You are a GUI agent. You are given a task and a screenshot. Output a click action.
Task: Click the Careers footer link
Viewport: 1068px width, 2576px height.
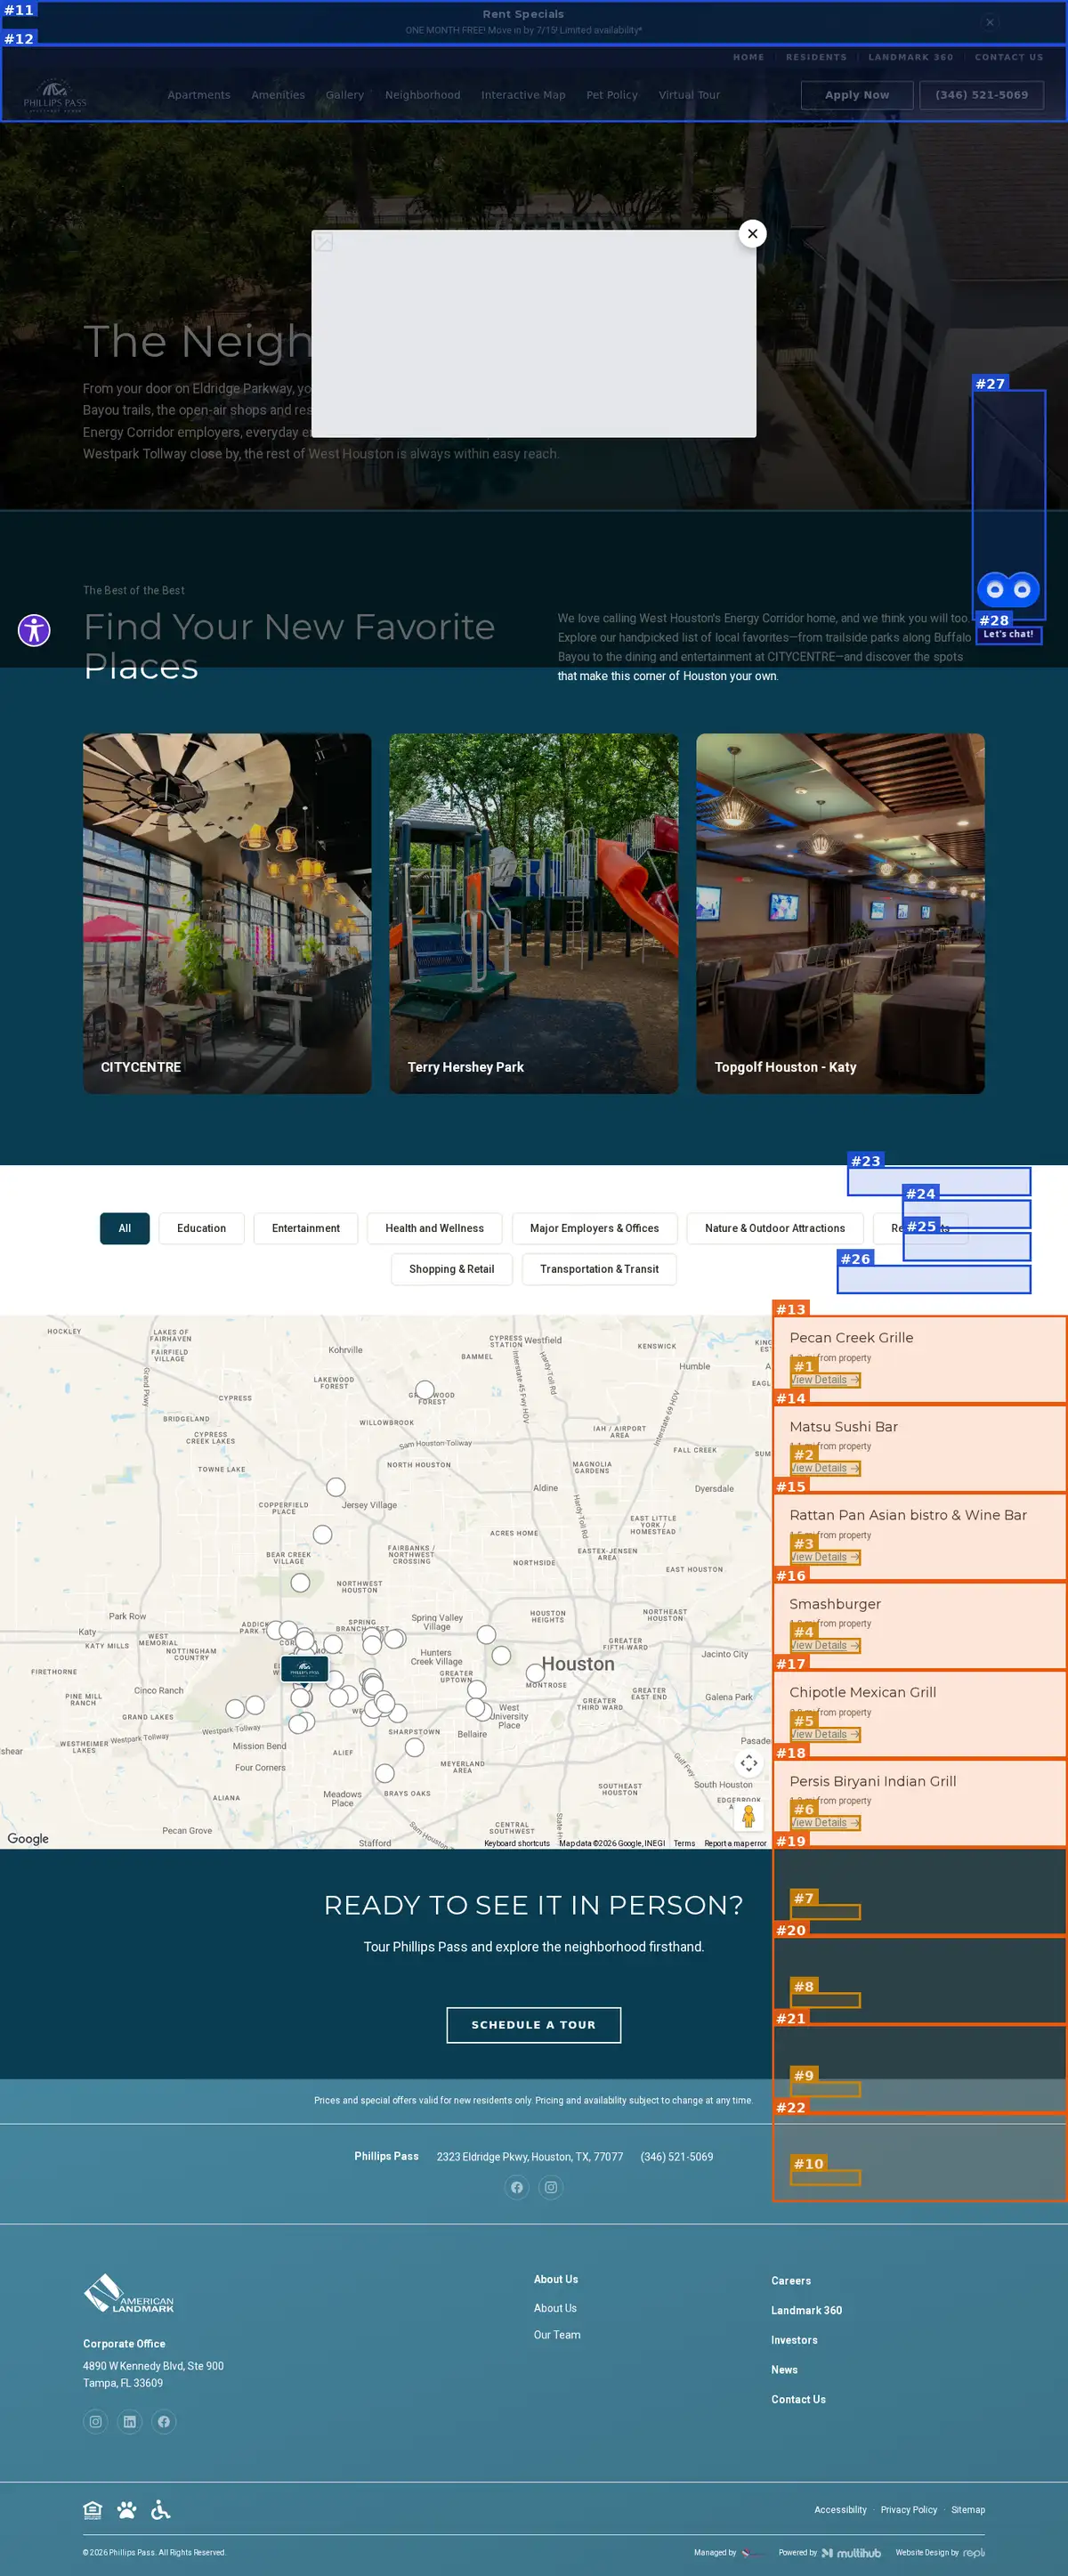791,2281
